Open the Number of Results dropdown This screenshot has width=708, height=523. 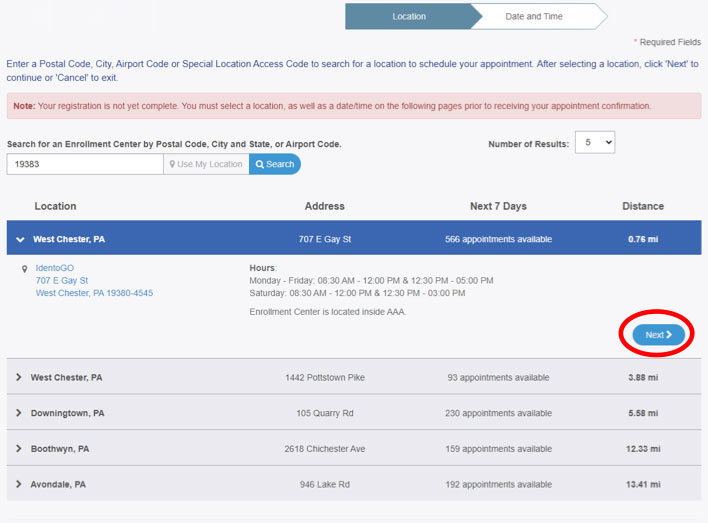(x=595, y=143)
